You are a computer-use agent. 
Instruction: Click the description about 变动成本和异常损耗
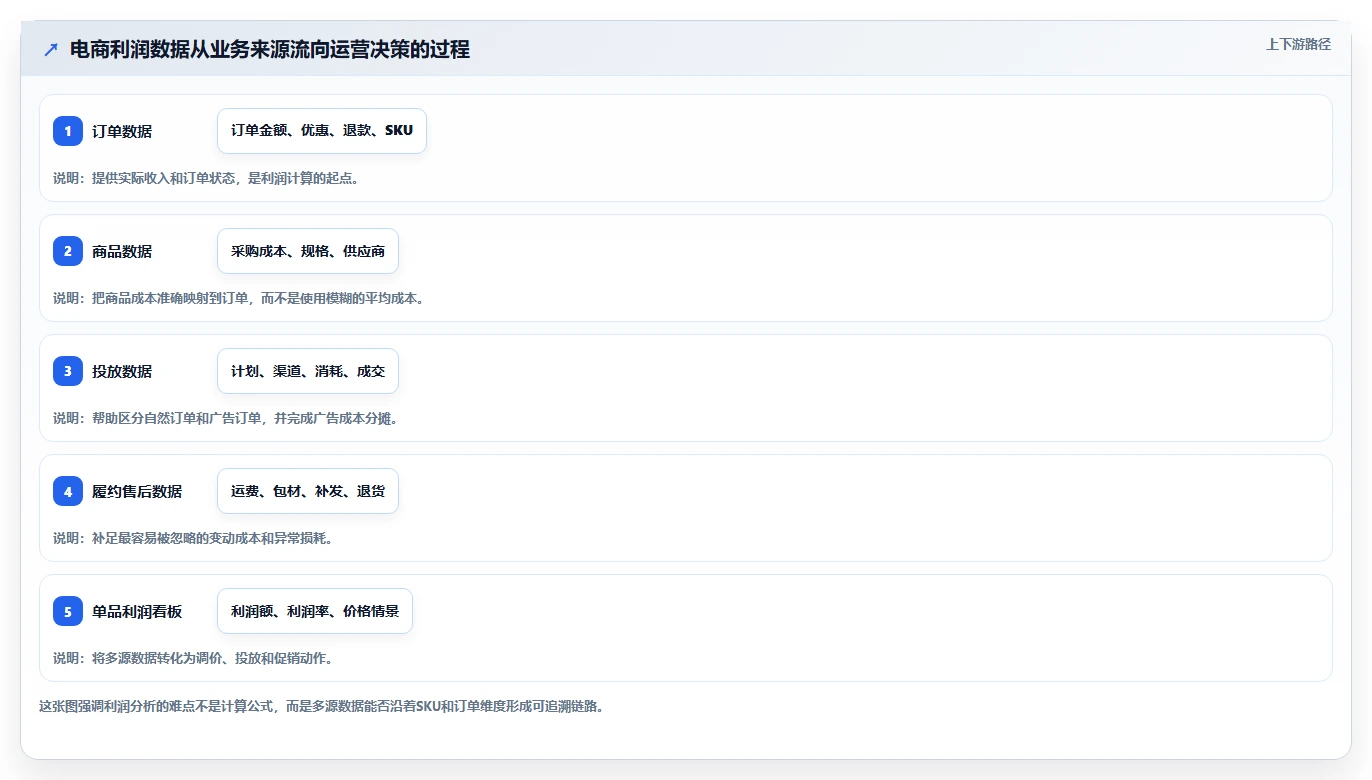coord(193,538)
